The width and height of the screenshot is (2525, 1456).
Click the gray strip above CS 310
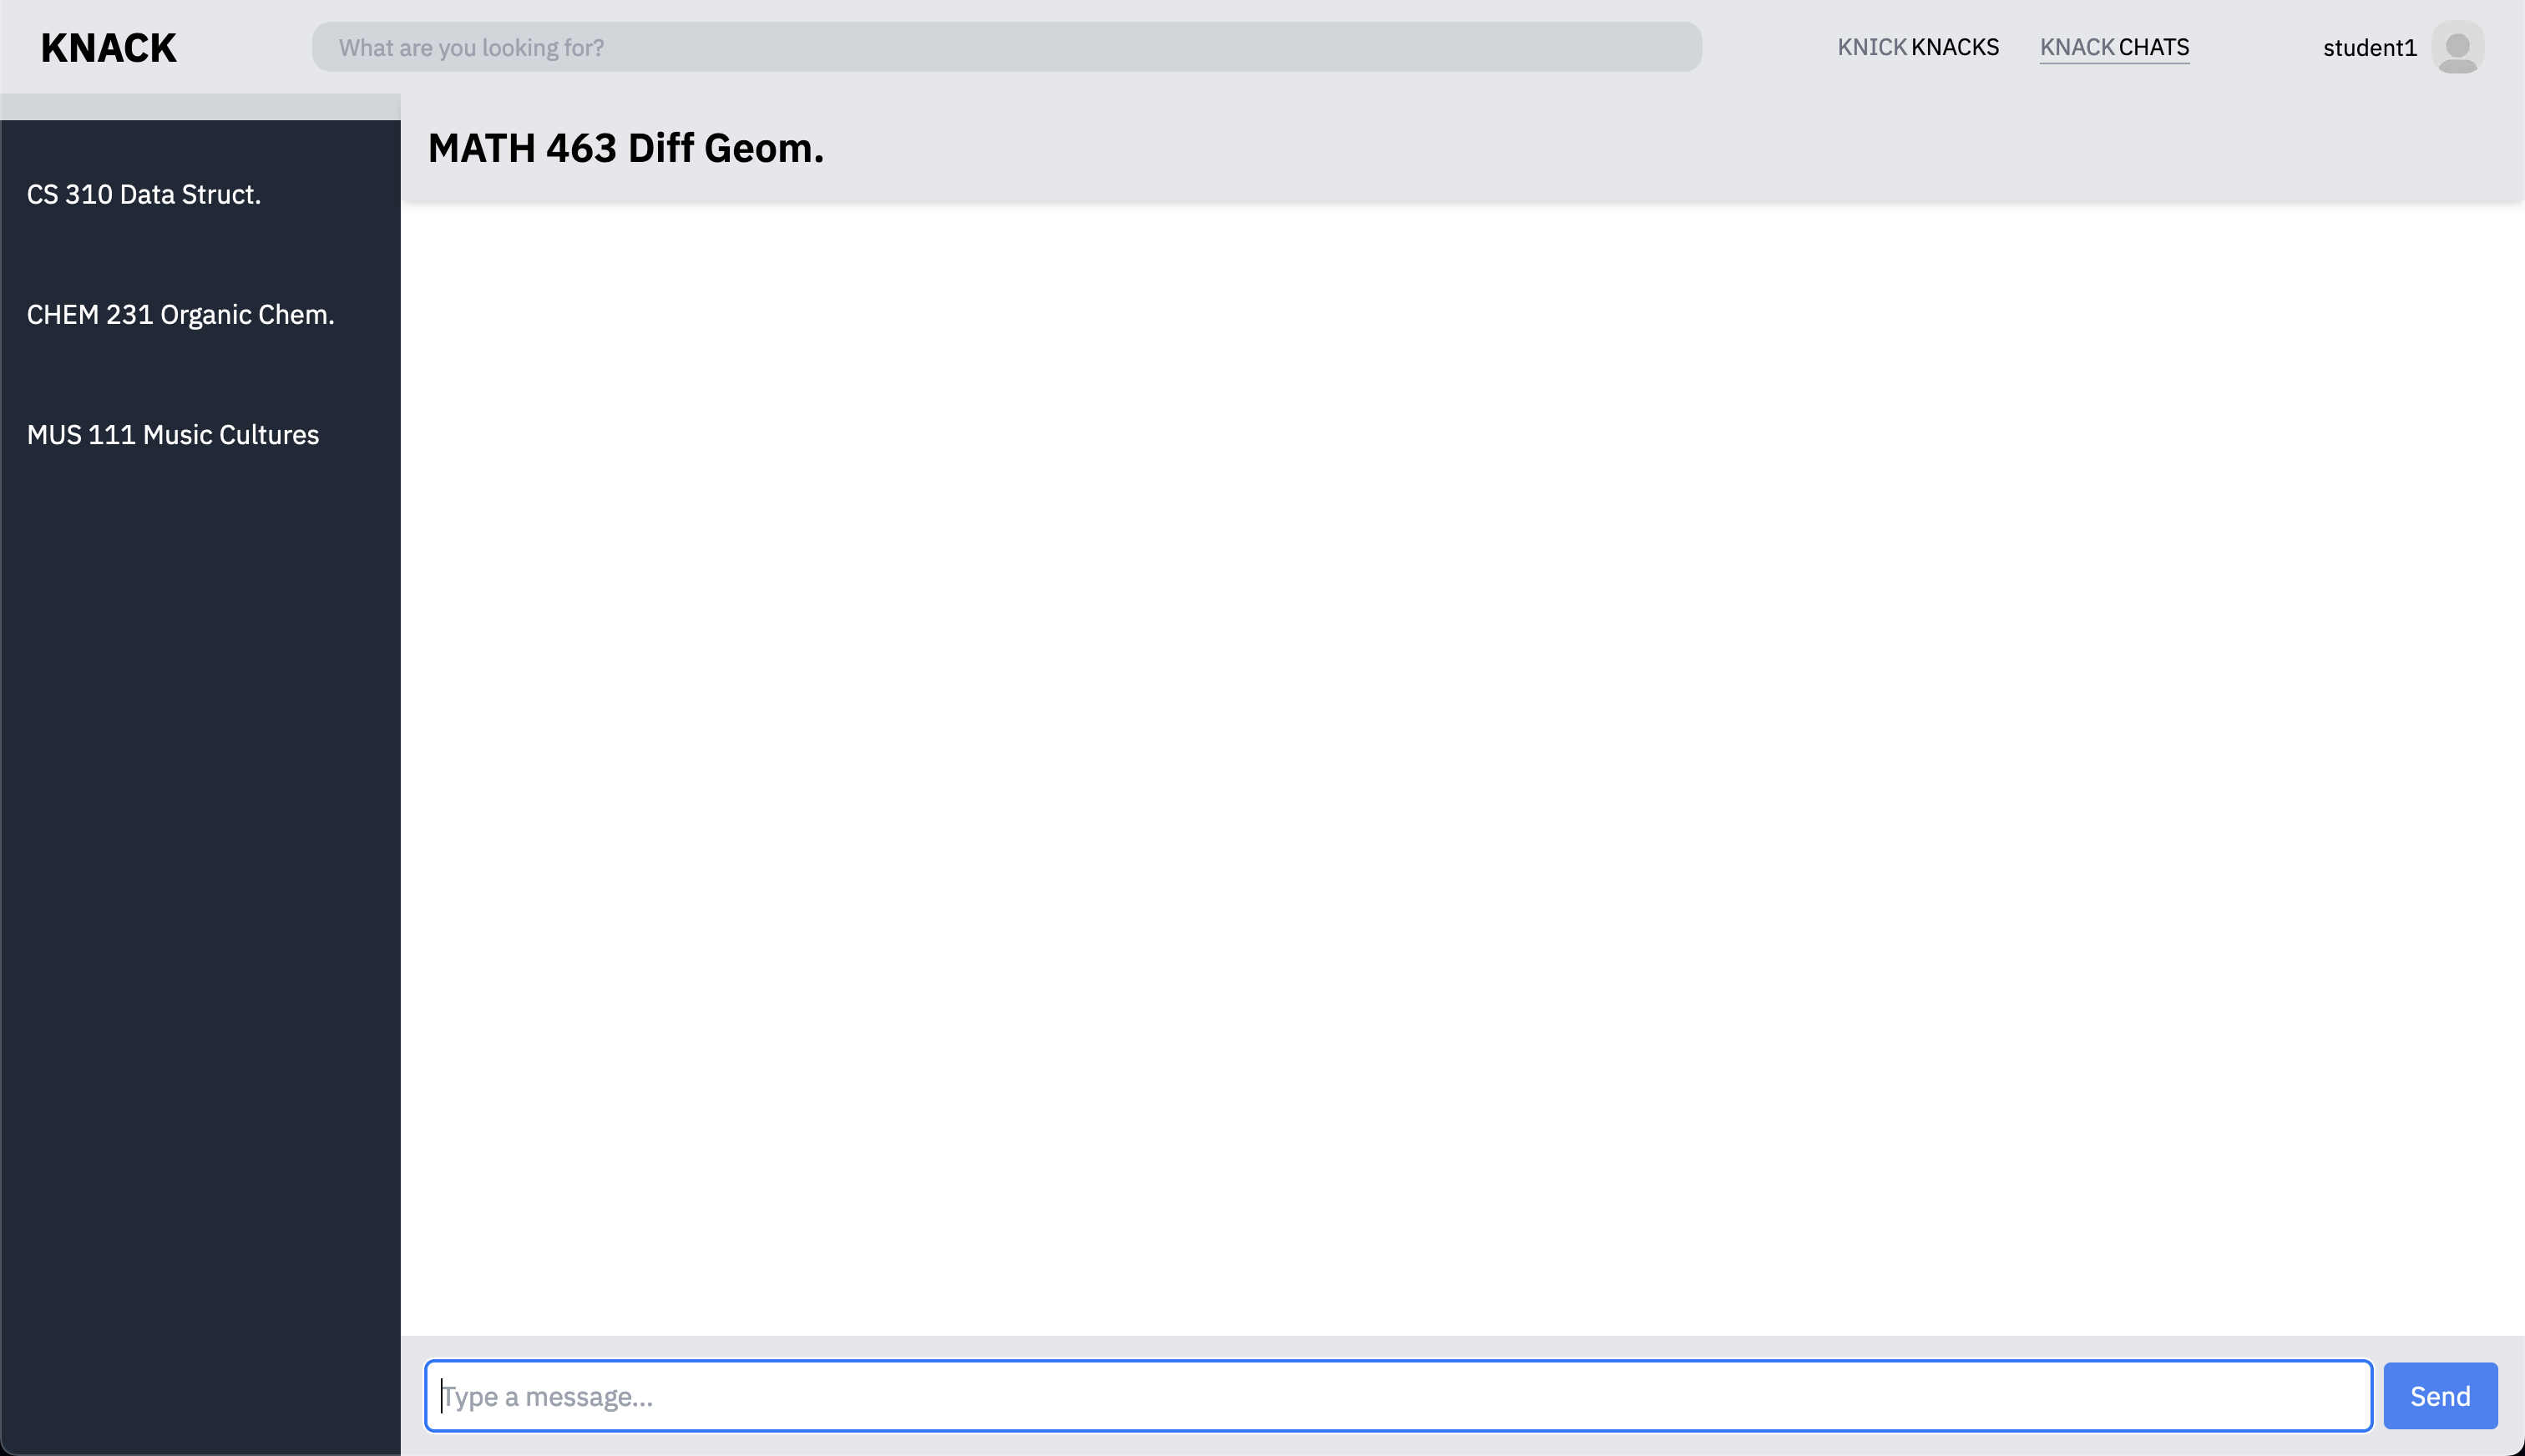point(200,106)
